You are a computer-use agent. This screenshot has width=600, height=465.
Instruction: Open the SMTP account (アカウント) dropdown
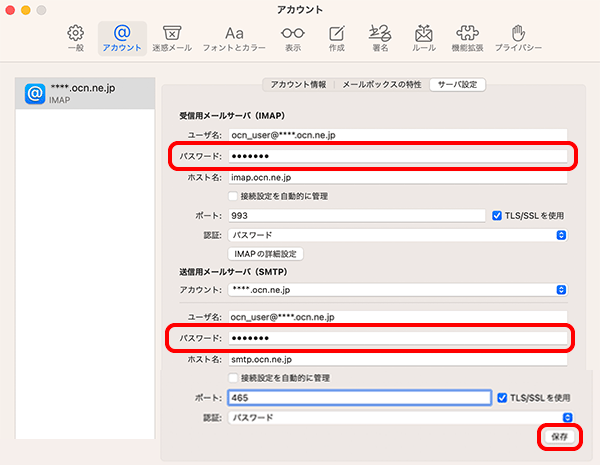click(x=397, y=290)
